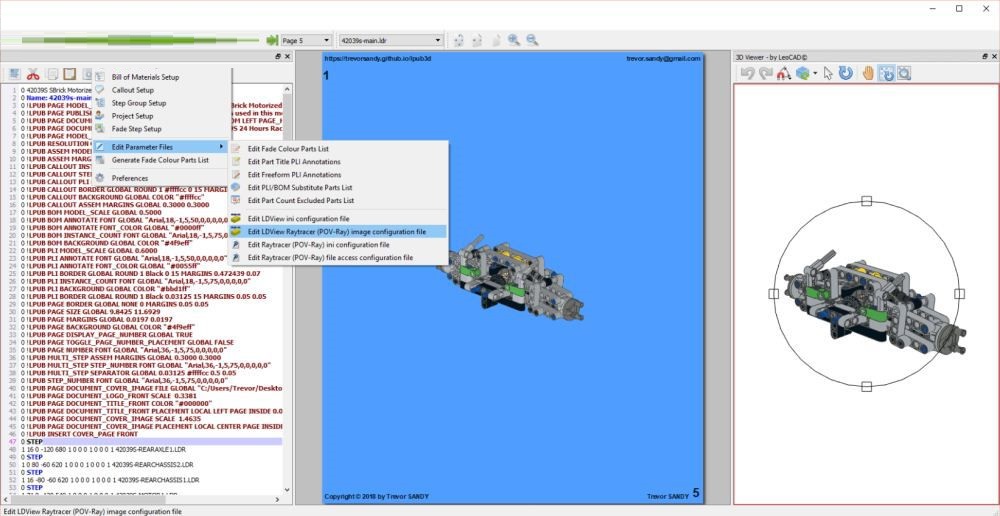The height and width of the screenshot is (516, 1000).
Task: Click Edit Fade Colour Parts List
Action: 288,149
